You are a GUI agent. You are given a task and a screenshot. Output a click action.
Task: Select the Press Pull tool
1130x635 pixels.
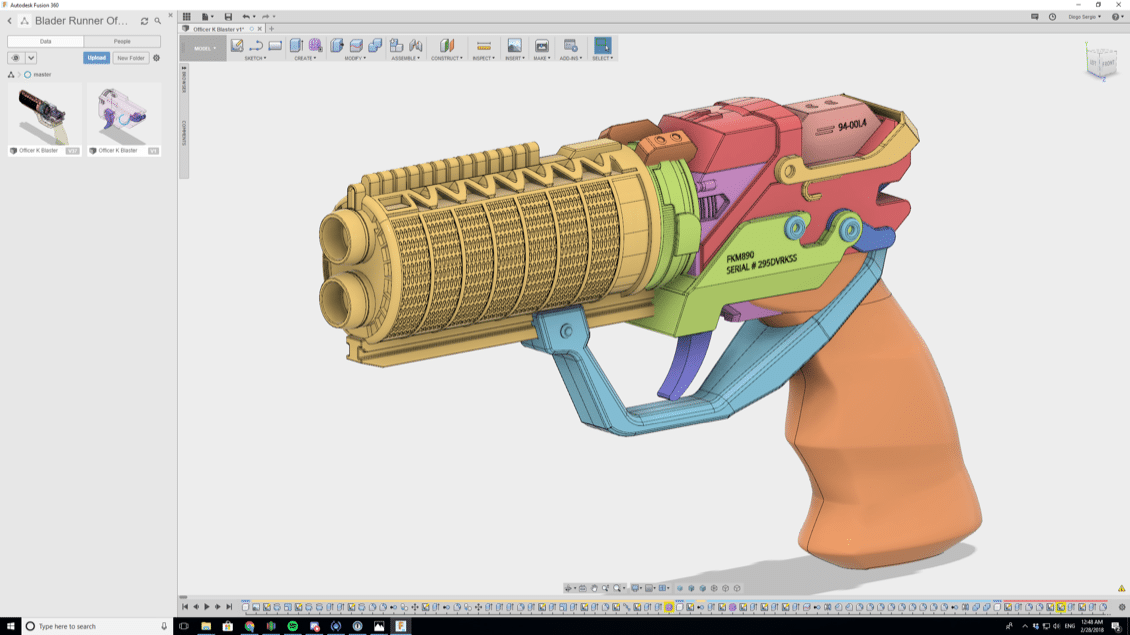pyautogui.click(x=337, y=45)
